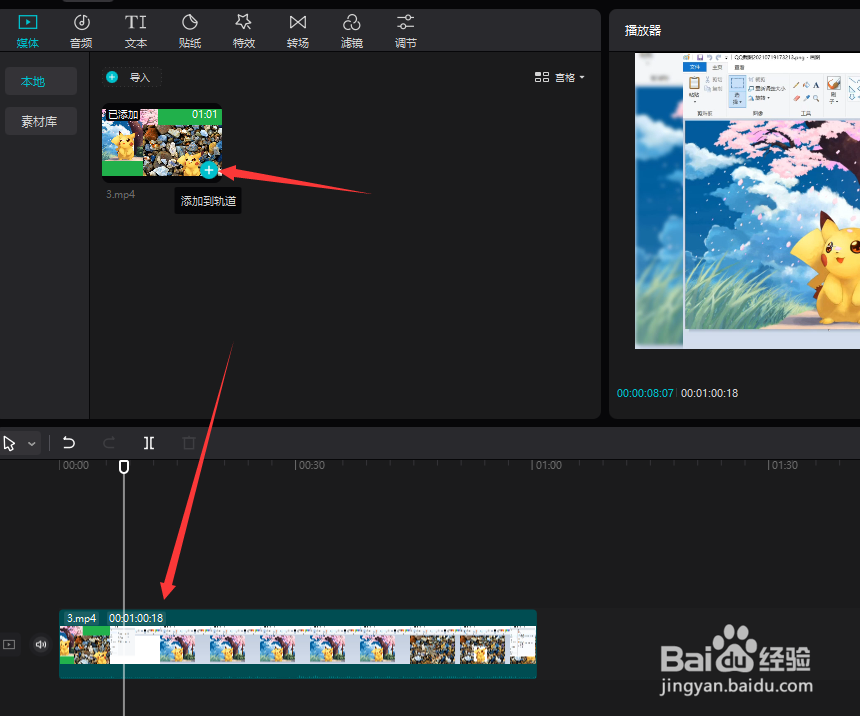
Task: Open the 调节 adjustment tab
Action: pos(405,31)
